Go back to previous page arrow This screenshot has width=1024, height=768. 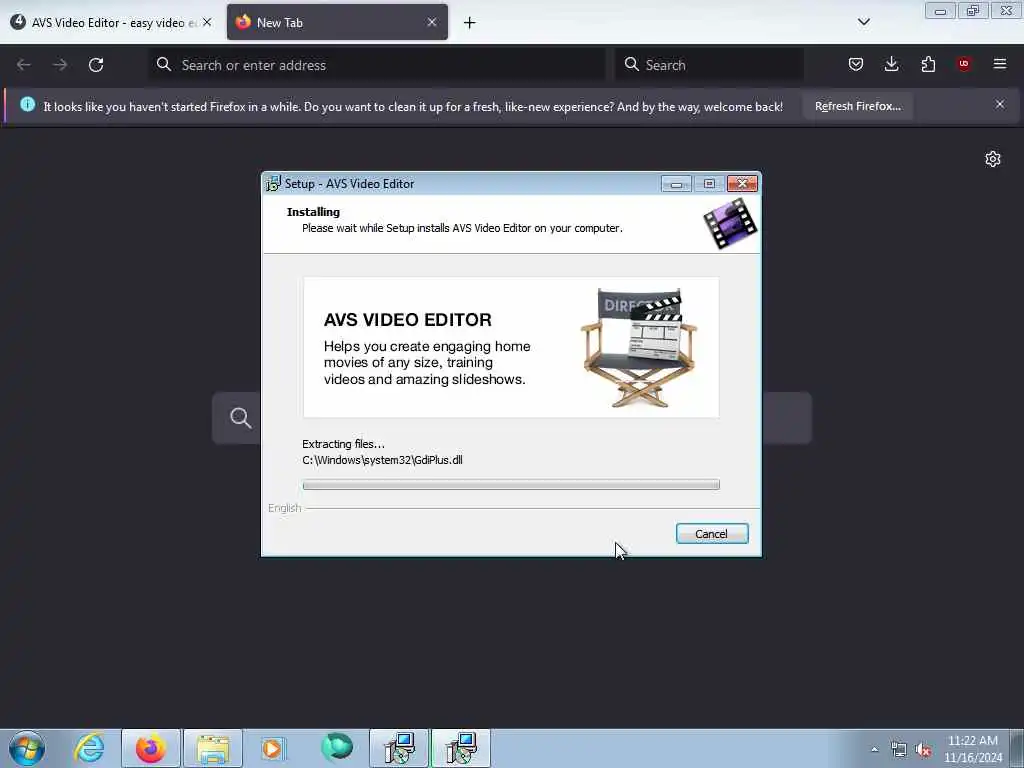pos(24,65)
